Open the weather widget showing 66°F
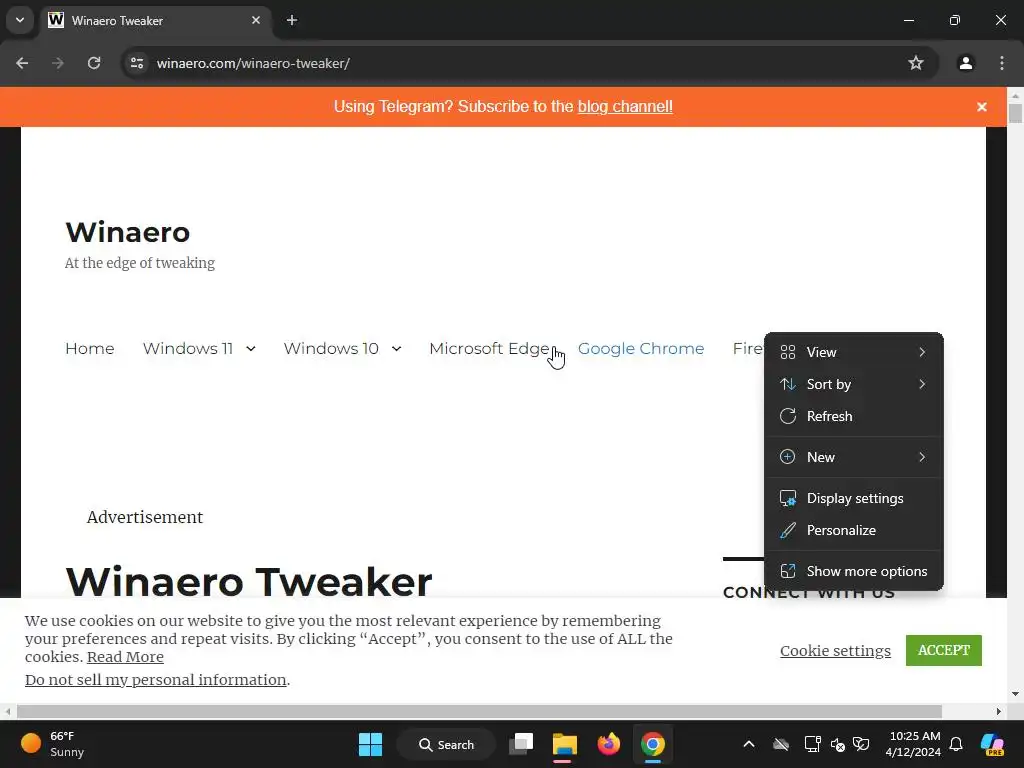This screenshot has width=1024, height=768. (x=52, y=744)
